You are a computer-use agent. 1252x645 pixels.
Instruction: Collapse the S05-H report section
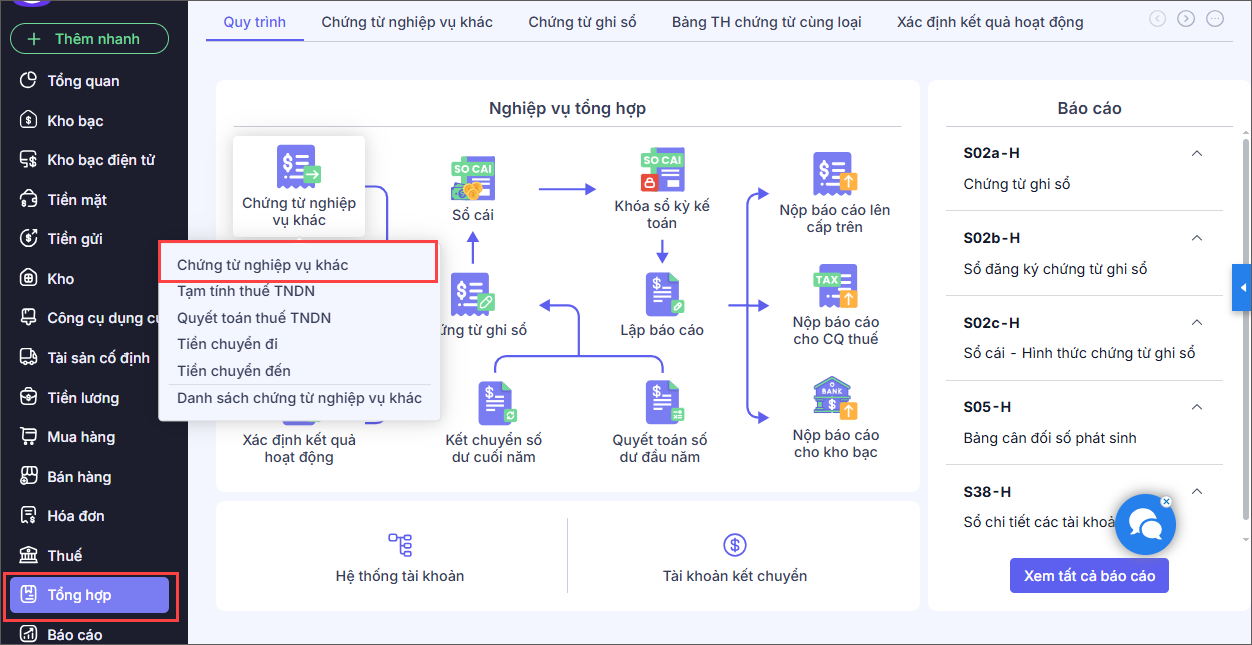[1196, 407]
